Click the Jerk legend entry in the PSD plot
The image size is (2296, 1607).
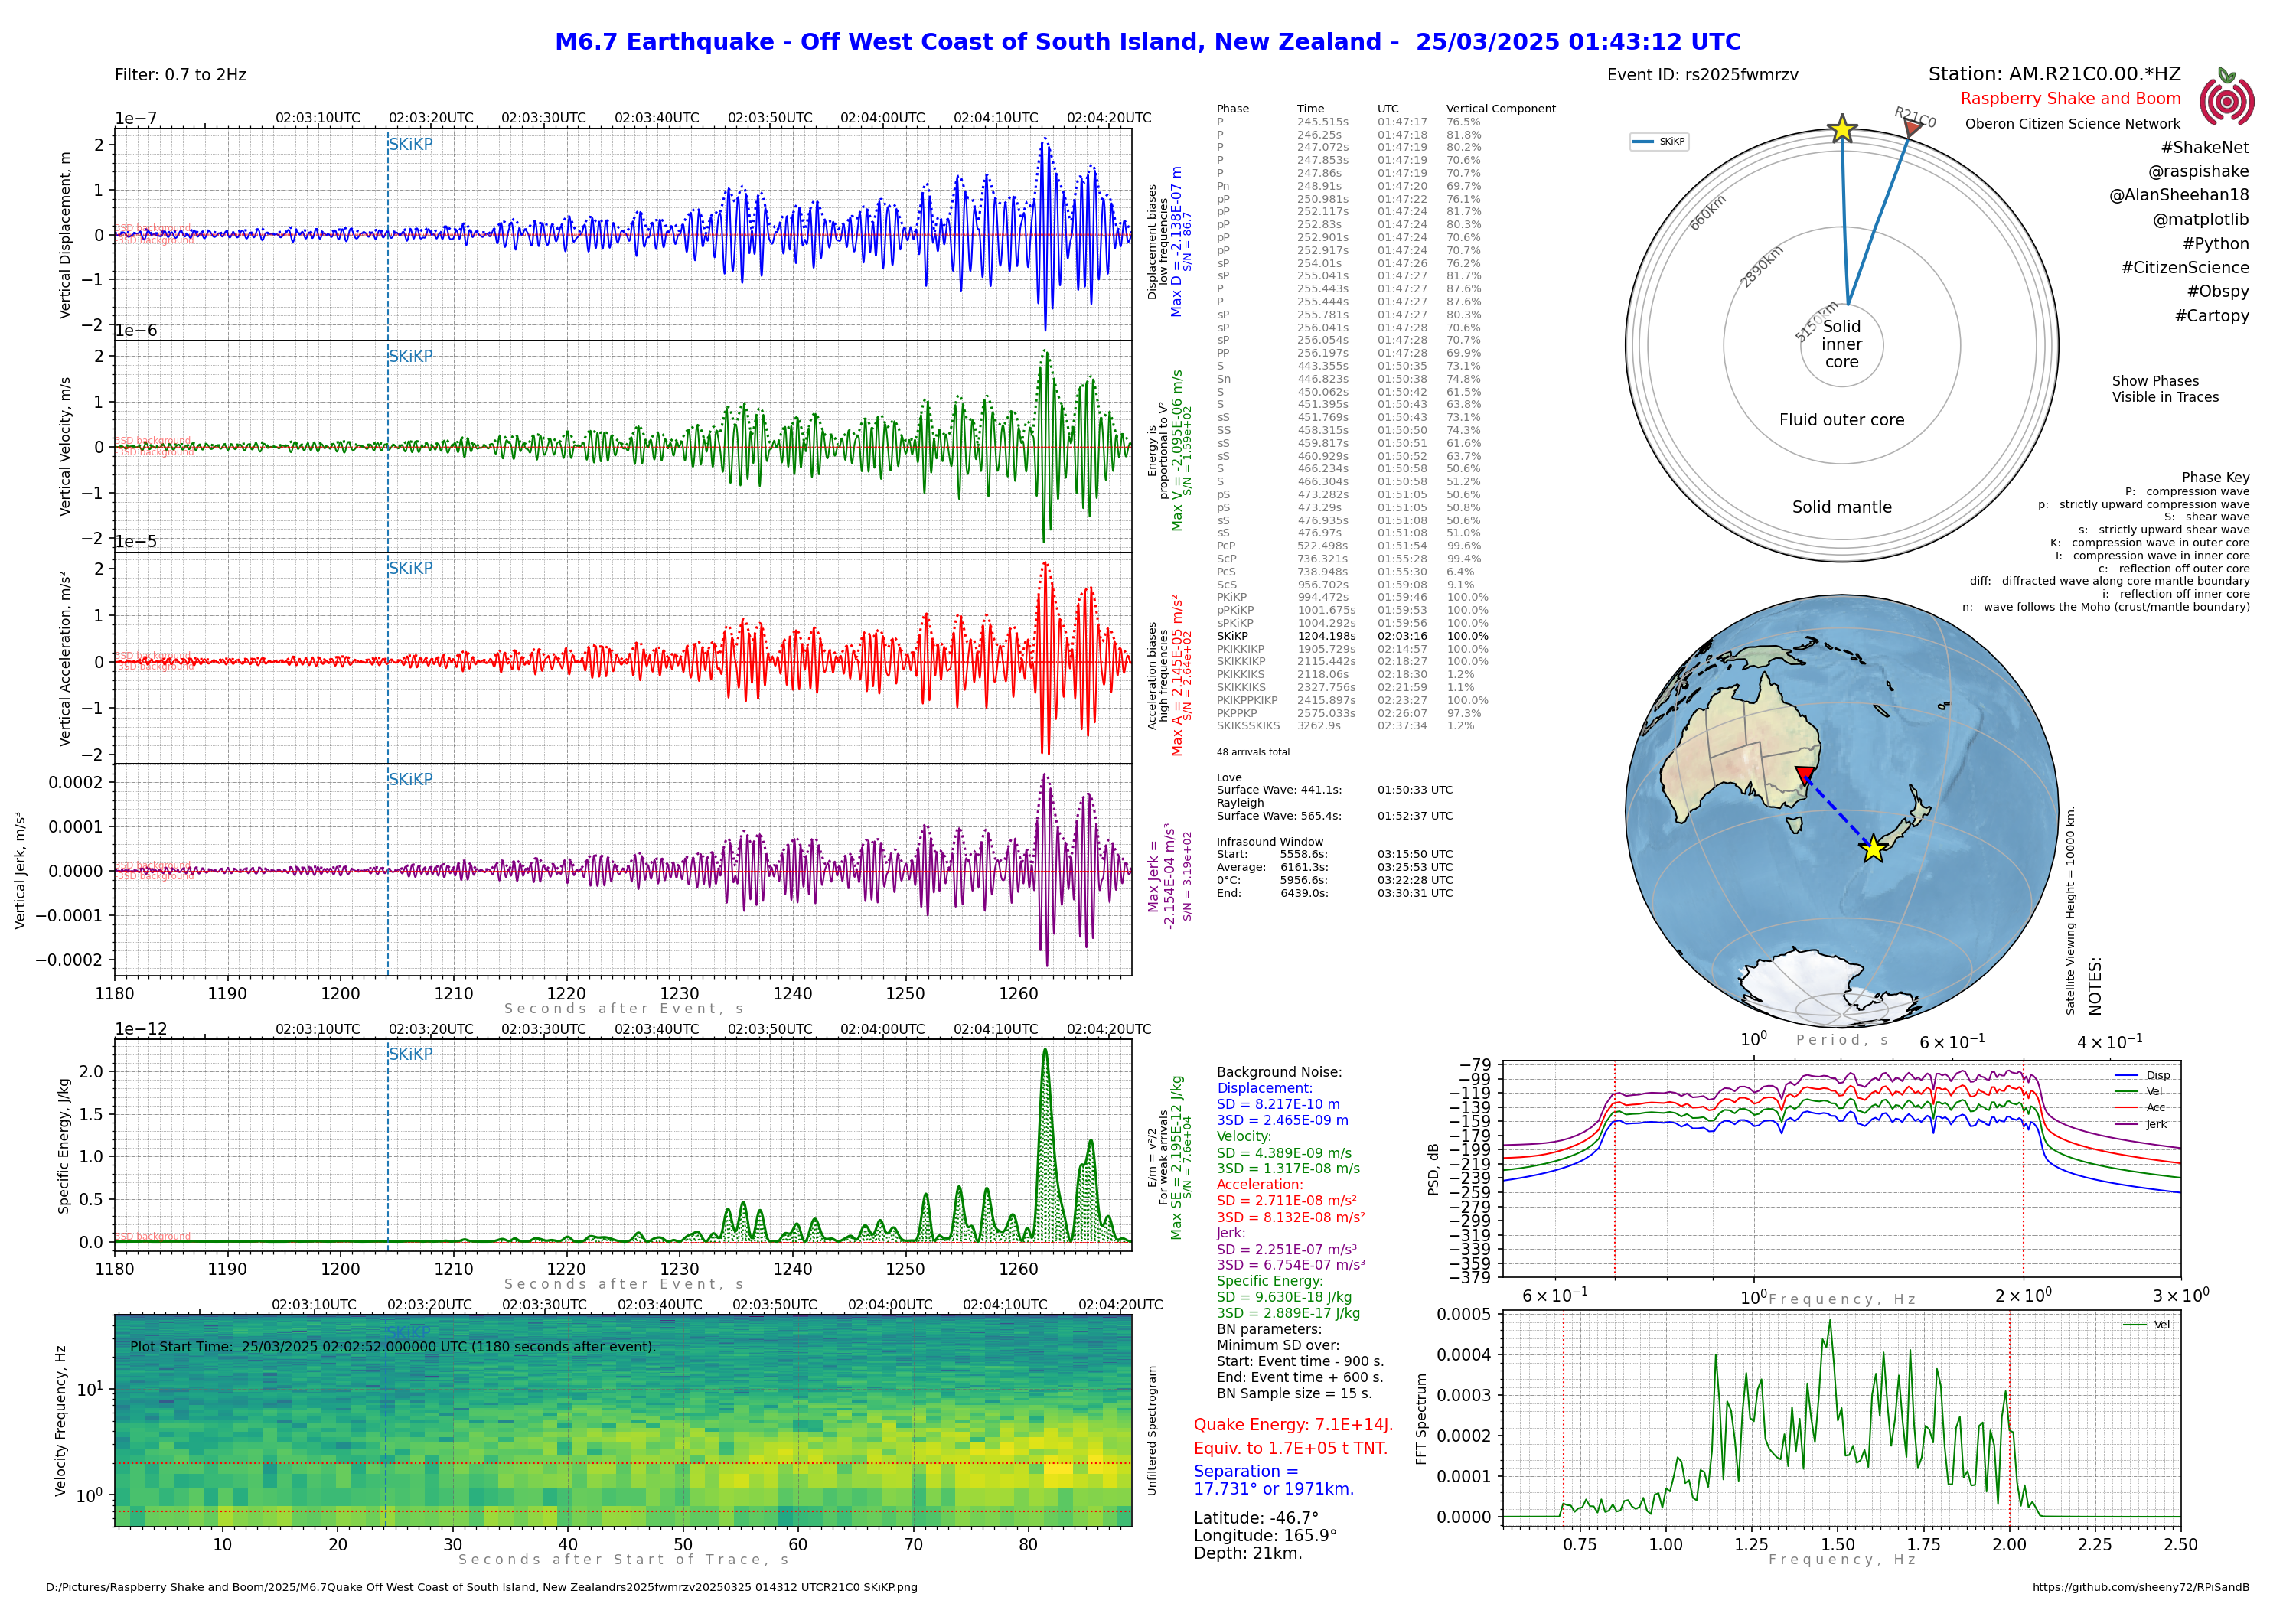2142,1124
